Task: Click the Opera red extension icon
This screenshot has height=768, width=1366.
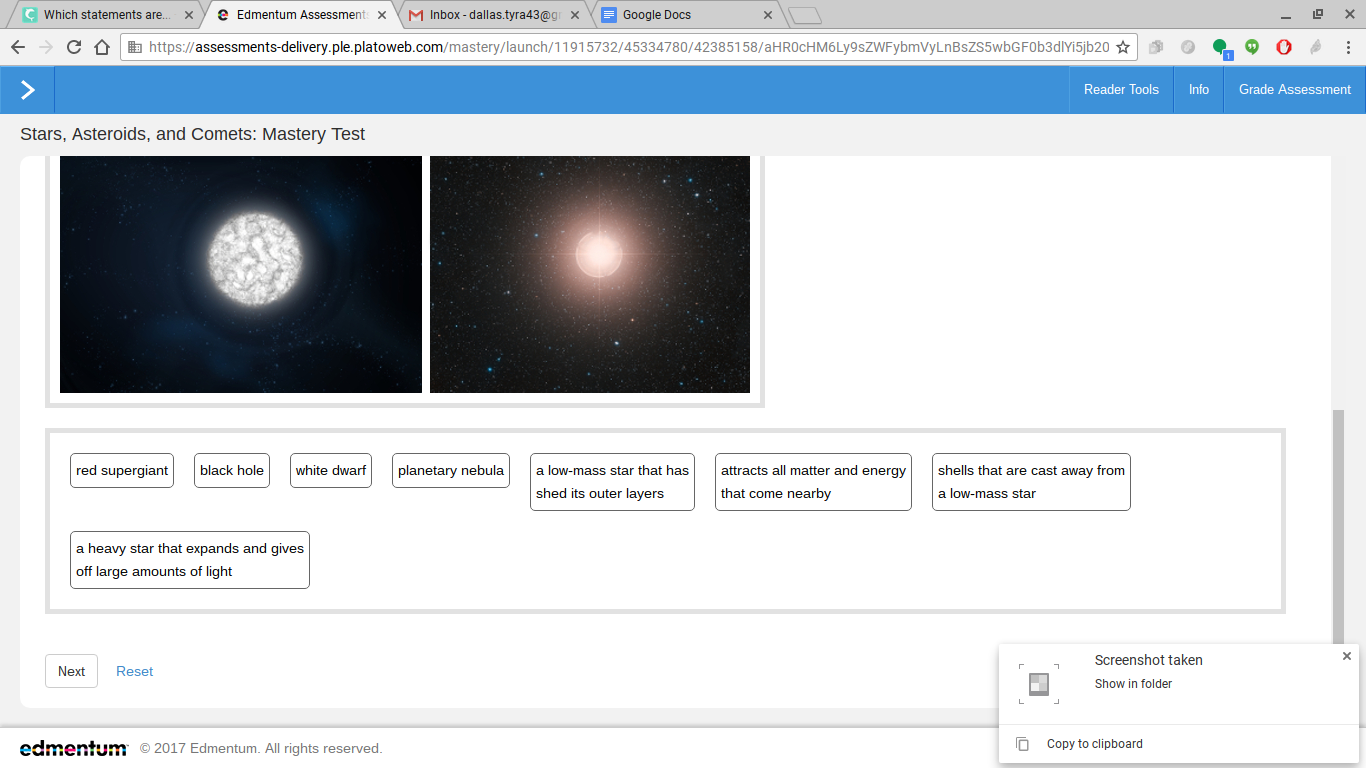Action: click(x=1284, y=47)
